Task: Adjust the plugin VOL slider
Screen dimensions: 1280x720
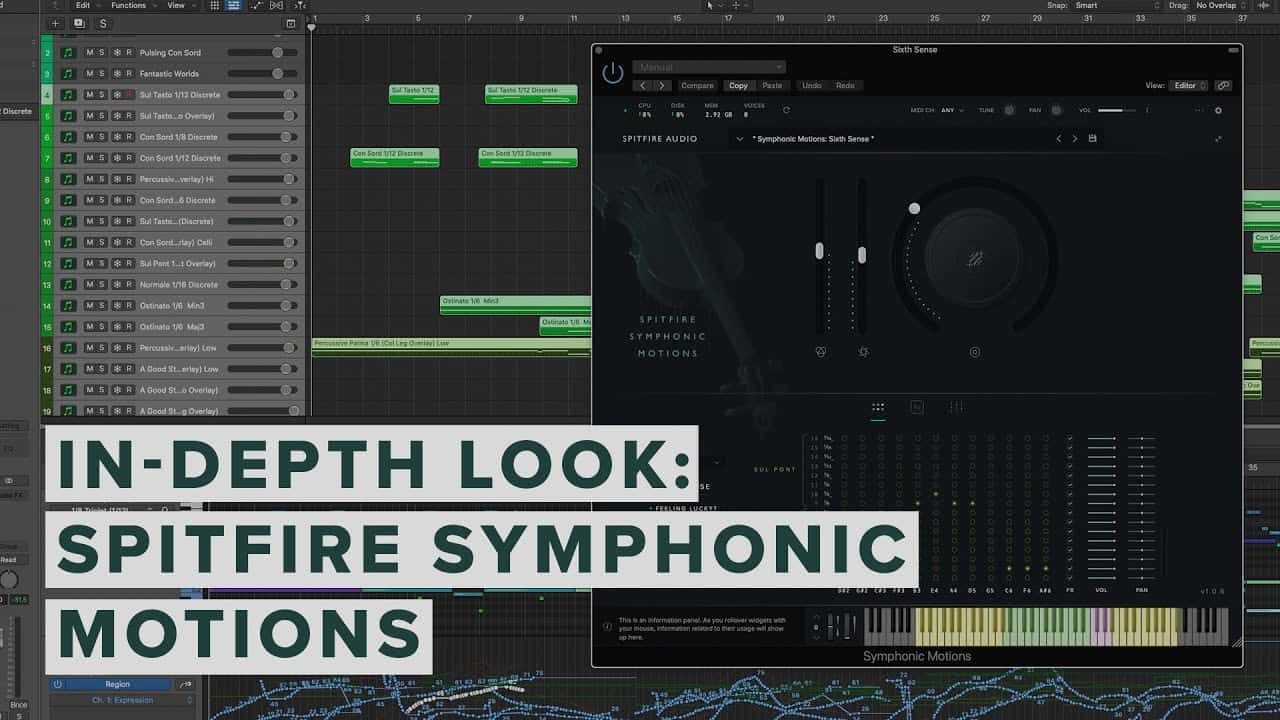Action: tap(1116, 111)
